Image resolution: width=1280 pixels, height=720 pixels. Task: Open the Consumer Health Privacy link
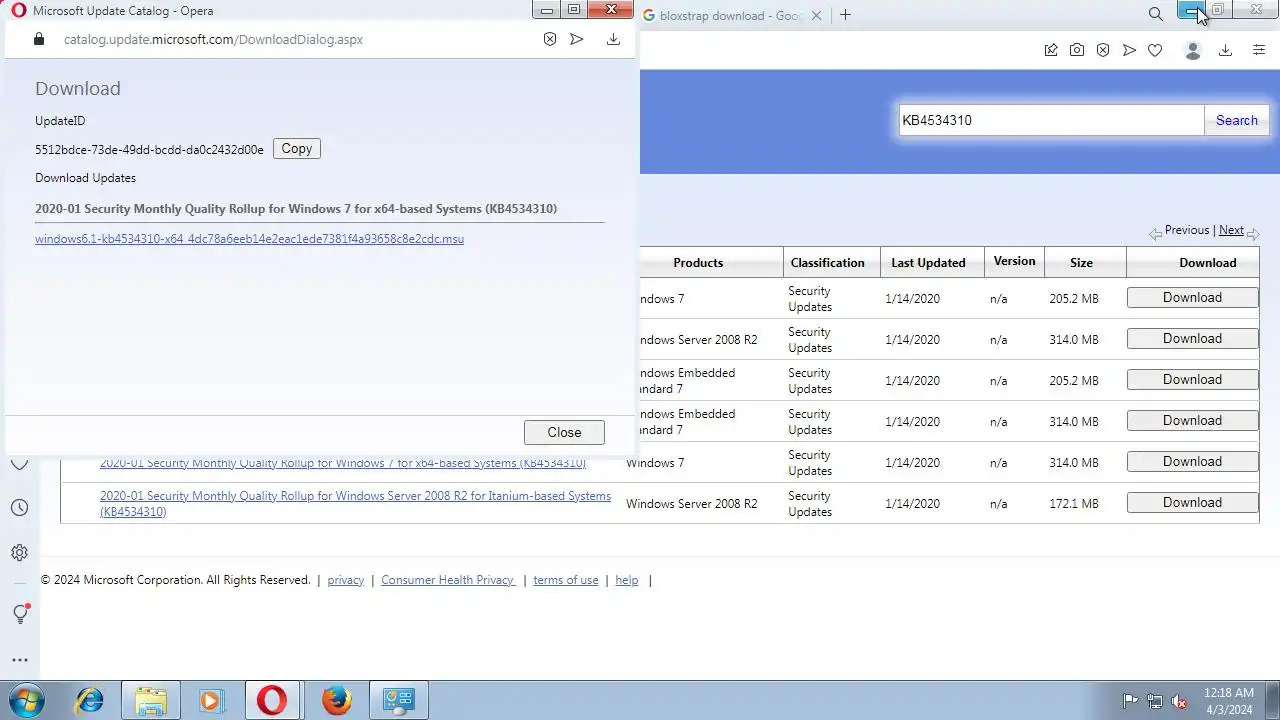pos(448,580)
